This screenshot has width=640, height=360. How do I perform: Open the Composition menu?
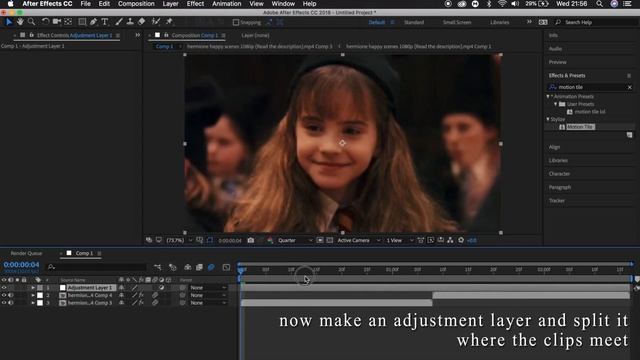click(136, 4)
